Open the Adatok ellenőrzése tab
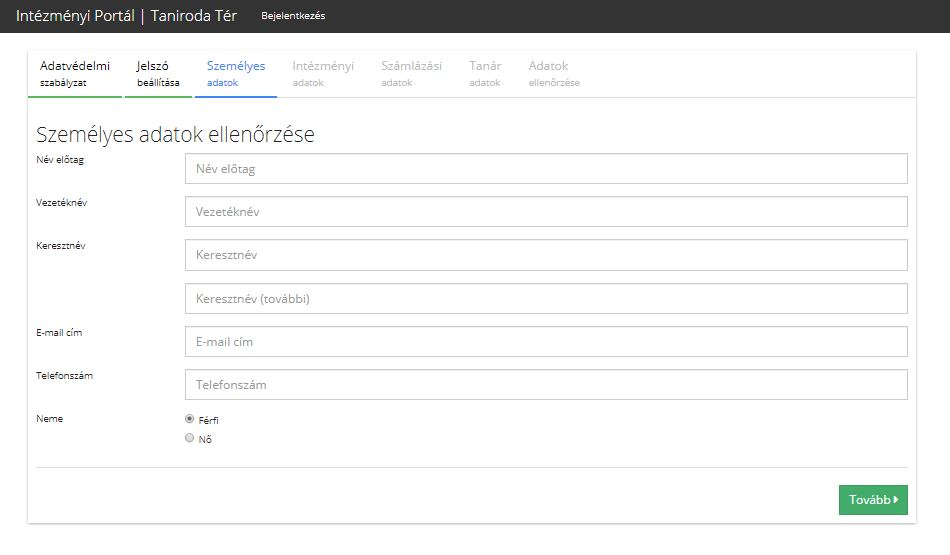 coord(554,74)
